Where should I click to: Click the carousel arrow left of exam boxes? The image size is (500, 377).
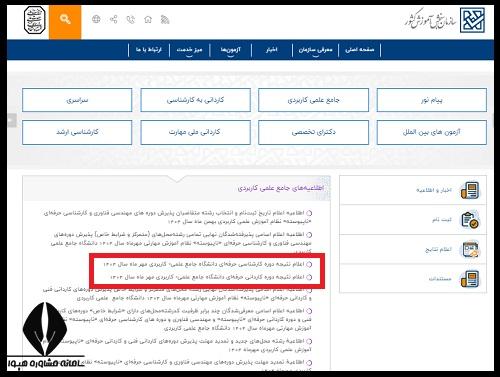[12, 120]
